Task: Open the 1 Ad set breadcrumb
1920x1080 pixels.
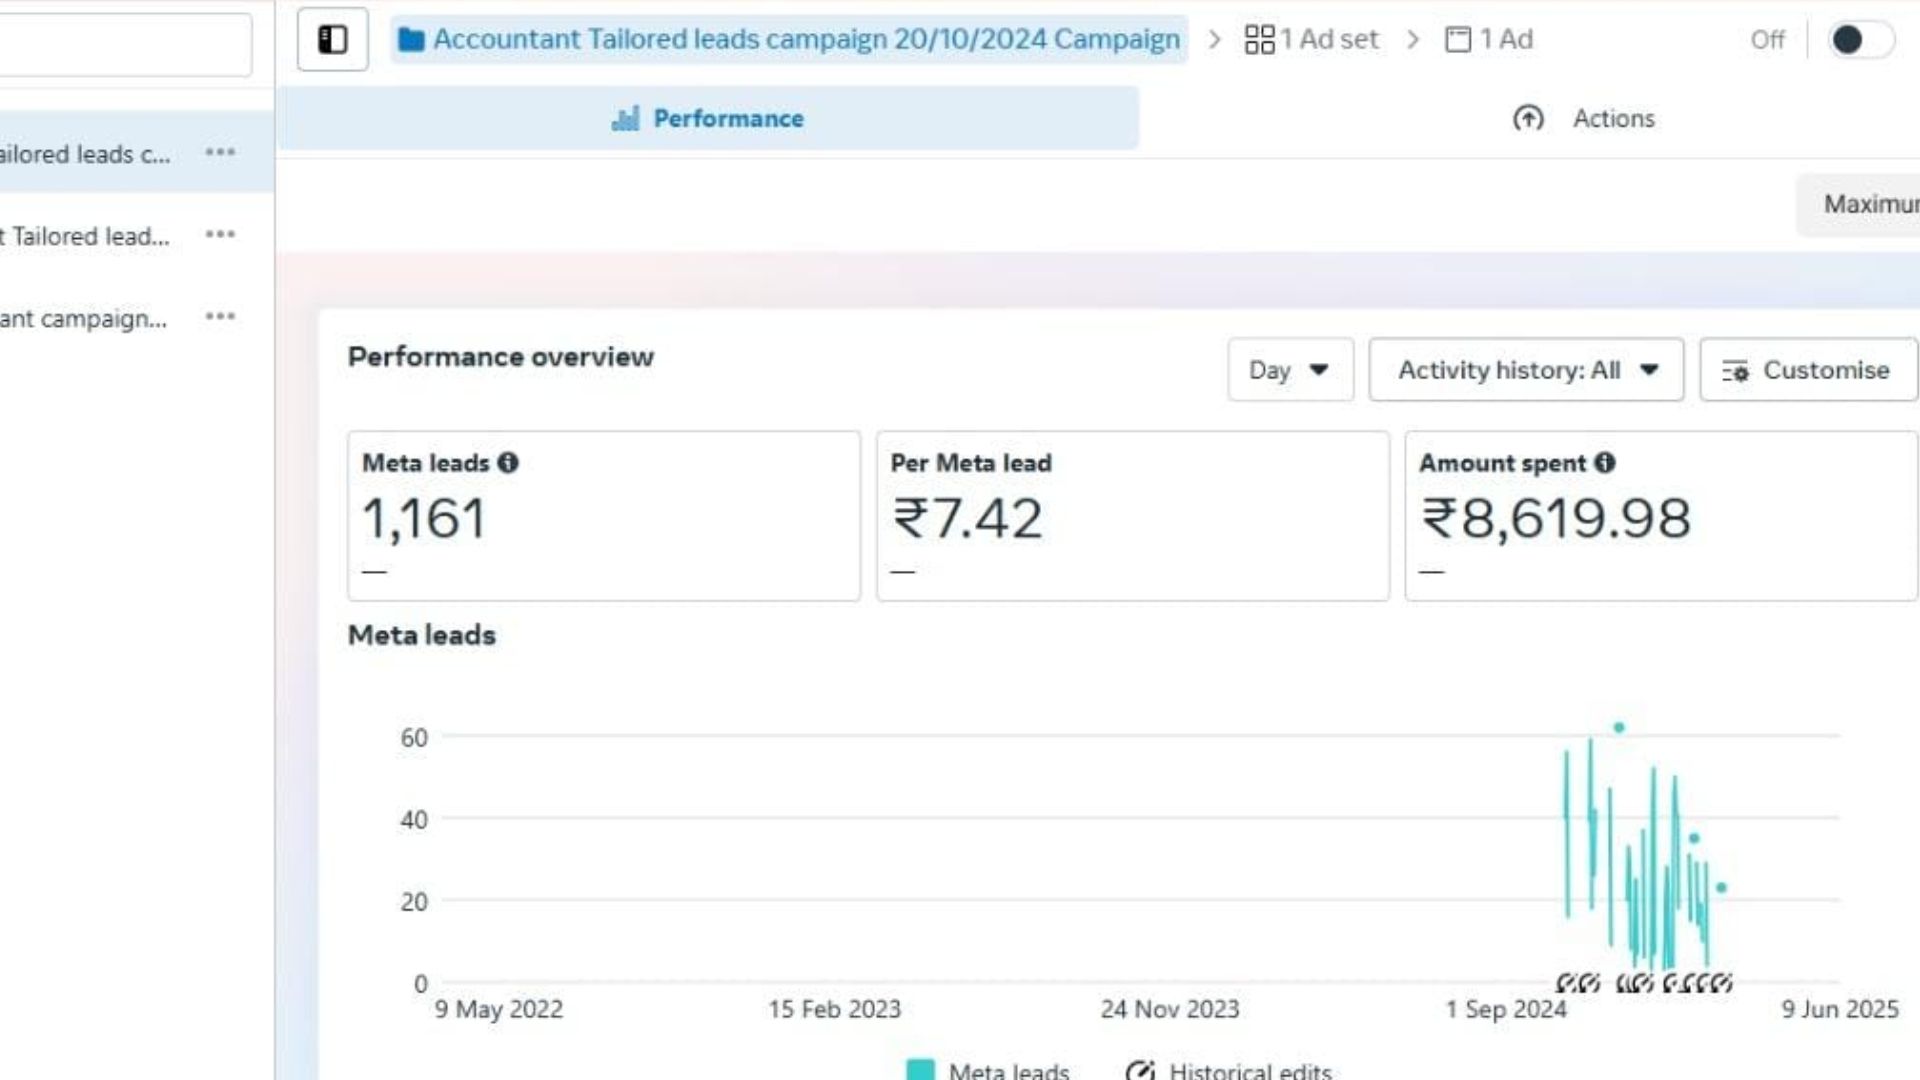Action: pyautogui.click(x=1311, y=39)
